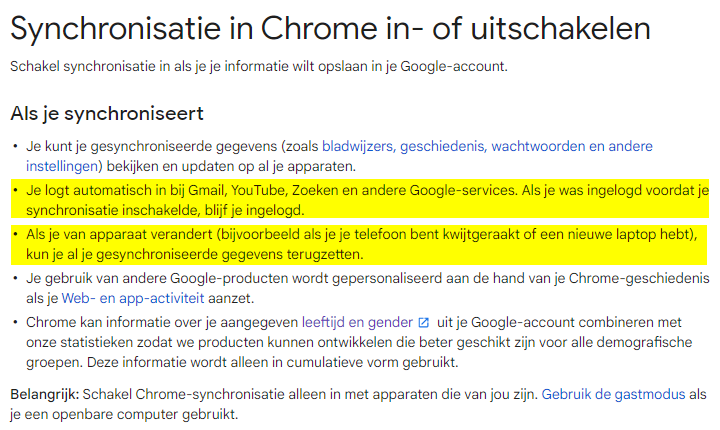Open the bladwijzers, geschiedenis, wachtwoorden link
The image size is (720, 430).
tap(487, 146)
